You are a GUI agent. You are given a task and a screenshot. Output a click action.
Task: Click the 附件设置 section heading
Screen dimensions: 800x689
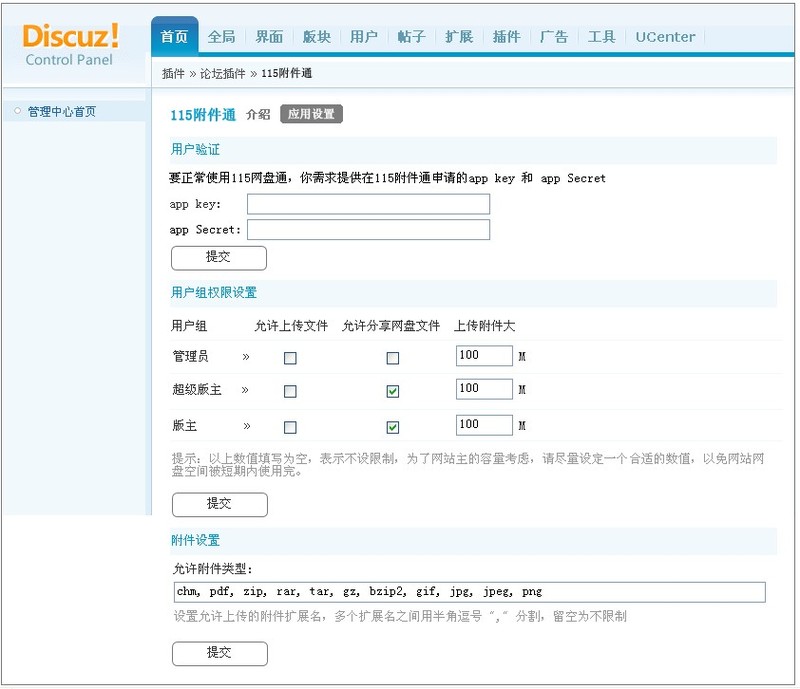[195, 540]
